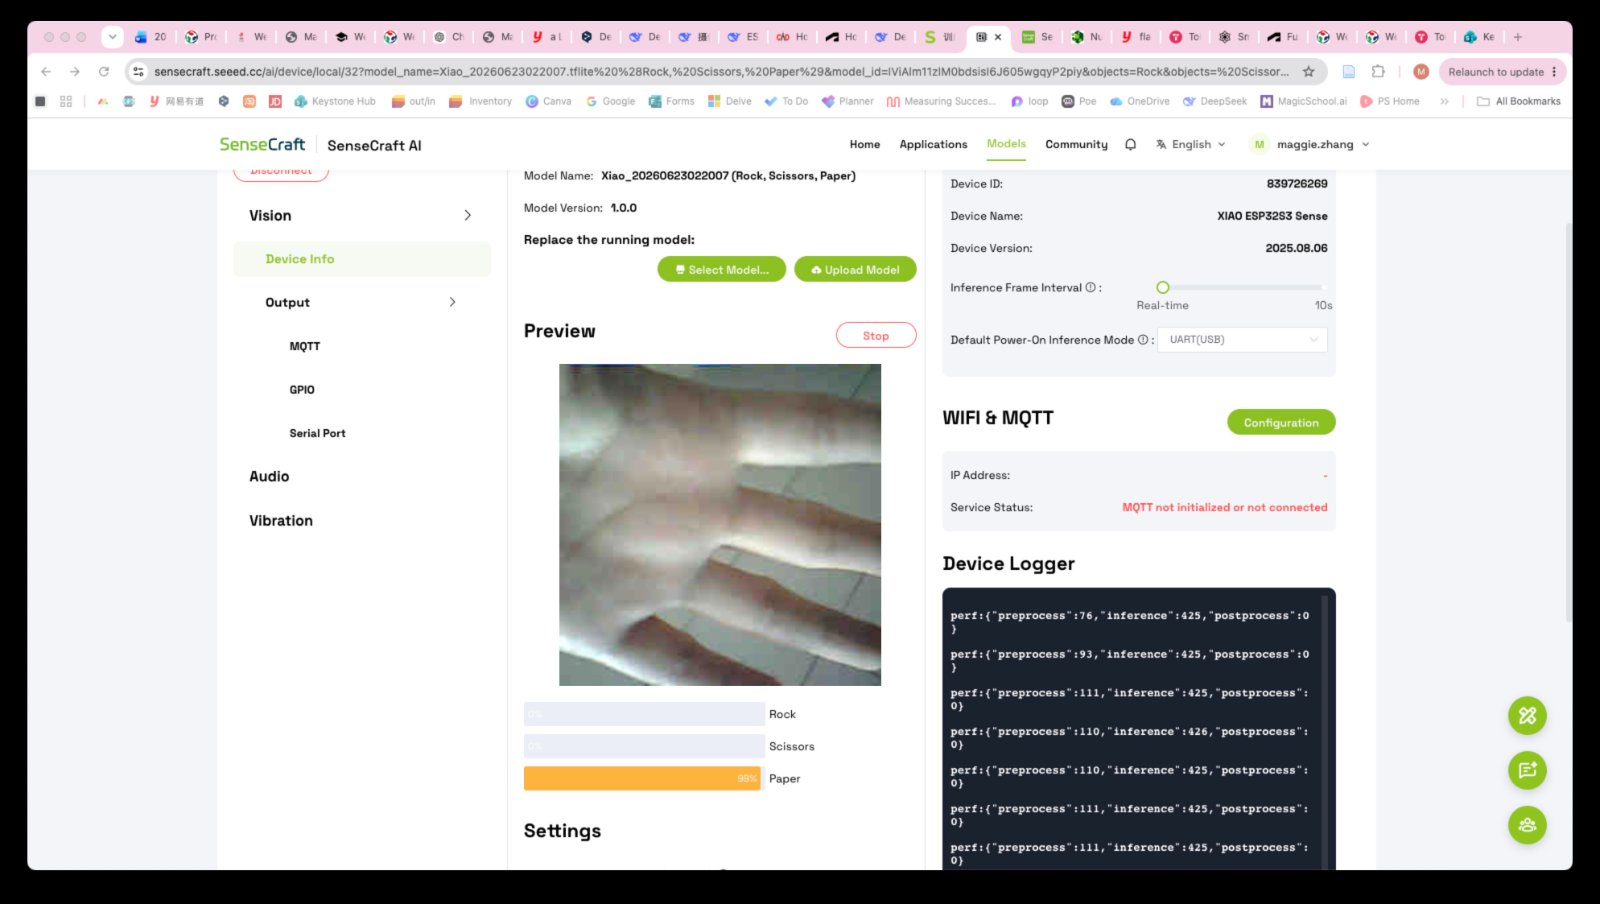Open the Models nav item
This screenshot has height=904, width=1600.
click(1006, 144)
